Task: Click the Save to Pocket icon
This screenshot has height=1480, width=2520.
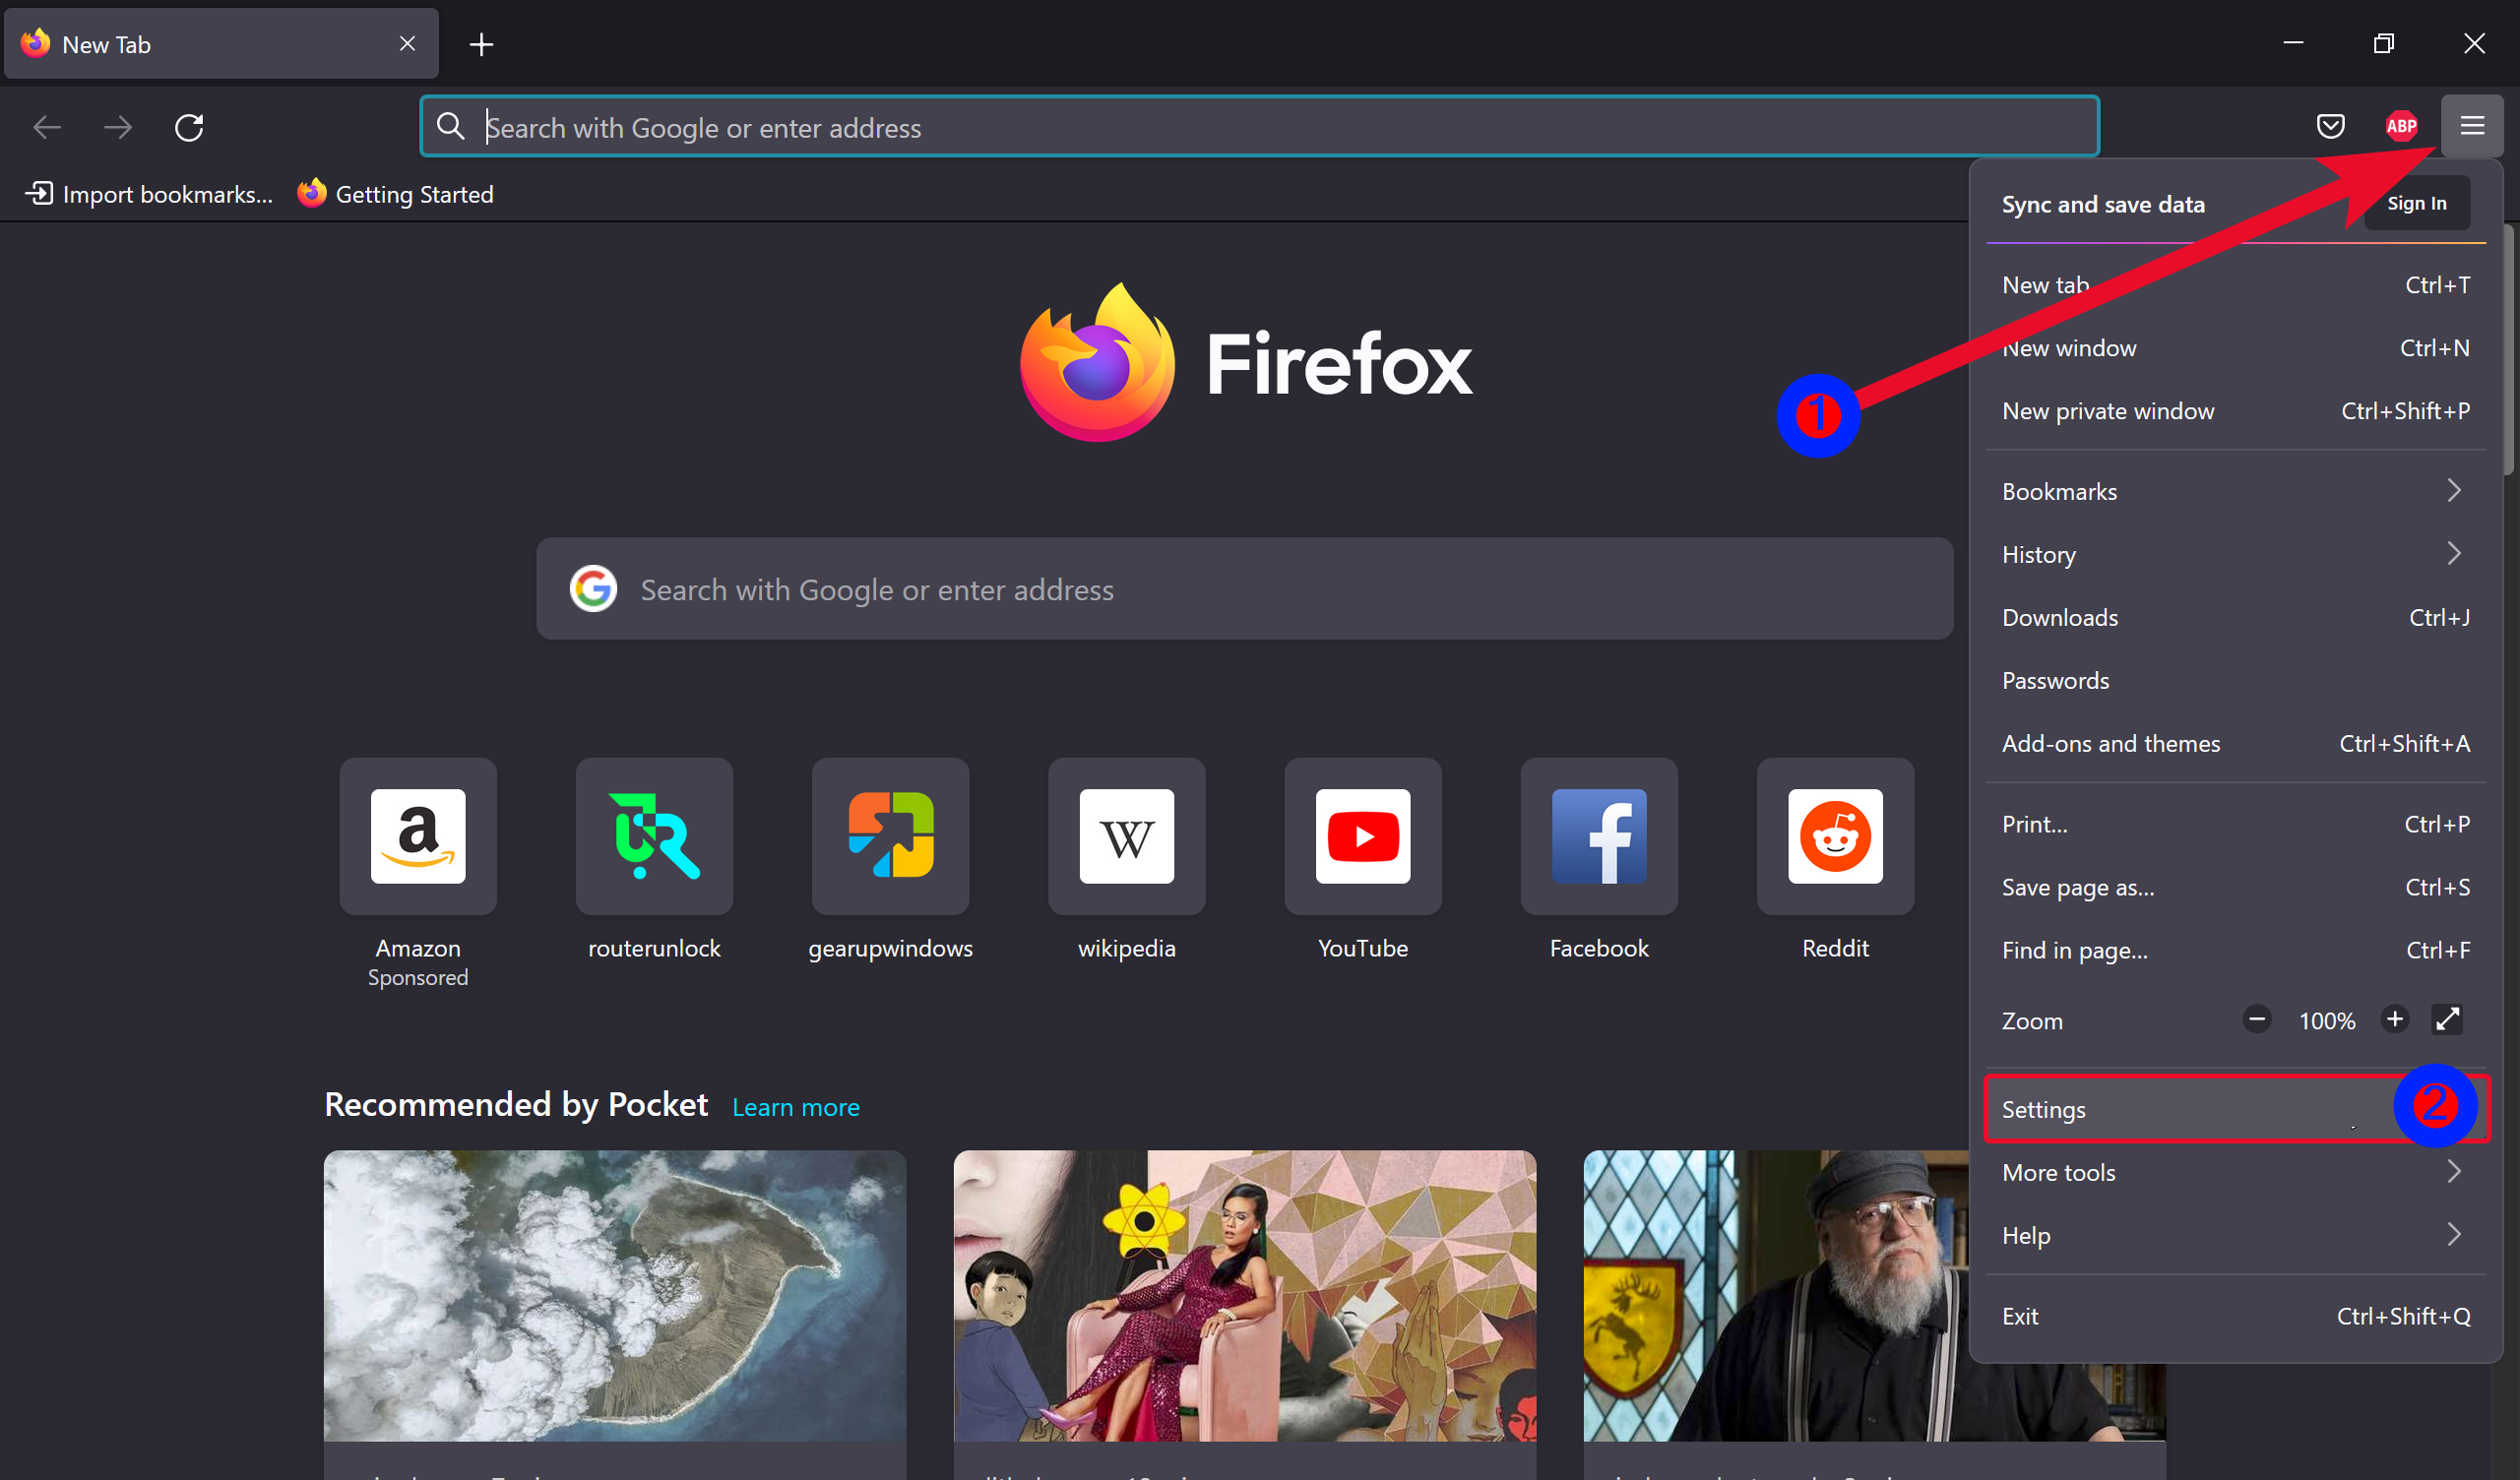Action: 2330,126
